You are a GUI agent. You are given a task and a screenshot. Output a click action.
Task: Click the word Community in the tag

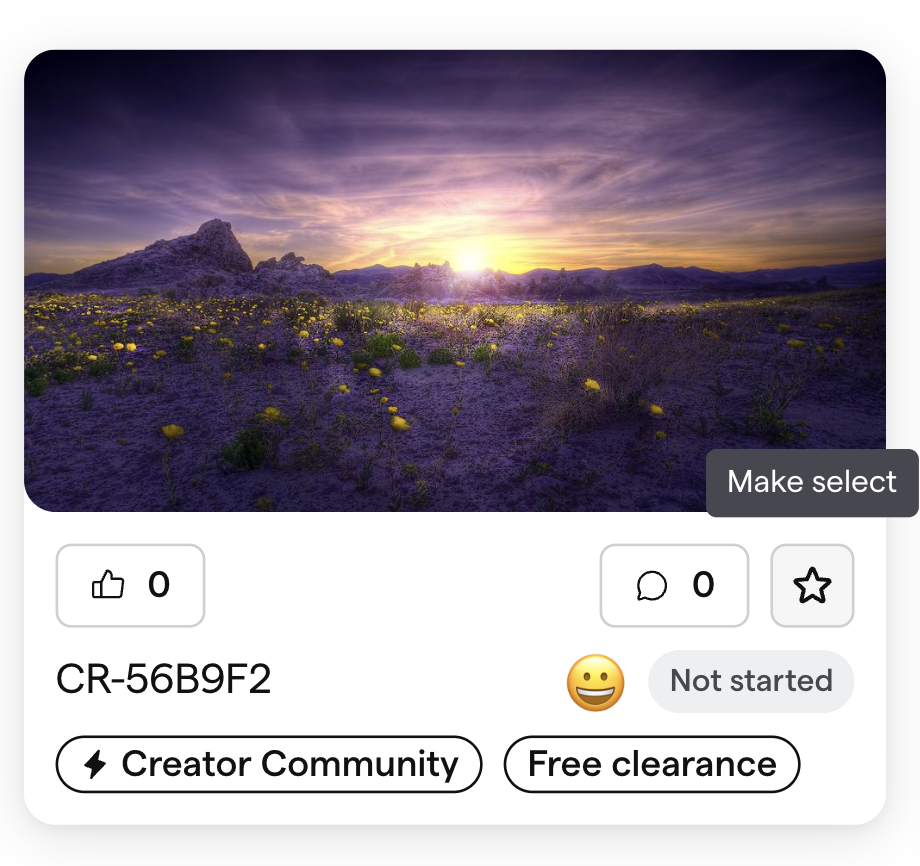pyautogui.click(x=360, y=764)
